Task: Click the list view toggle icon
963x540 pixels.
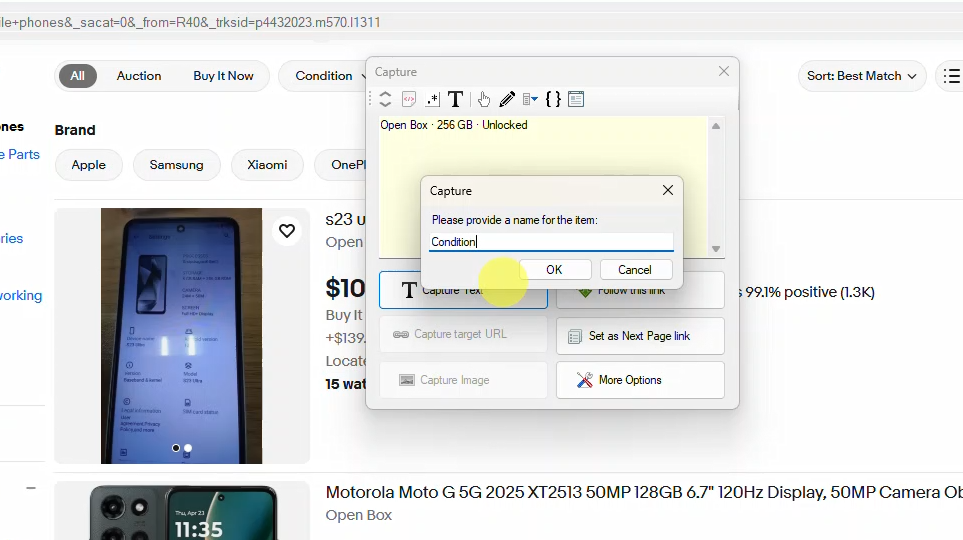Action: [x=951, y=76]
